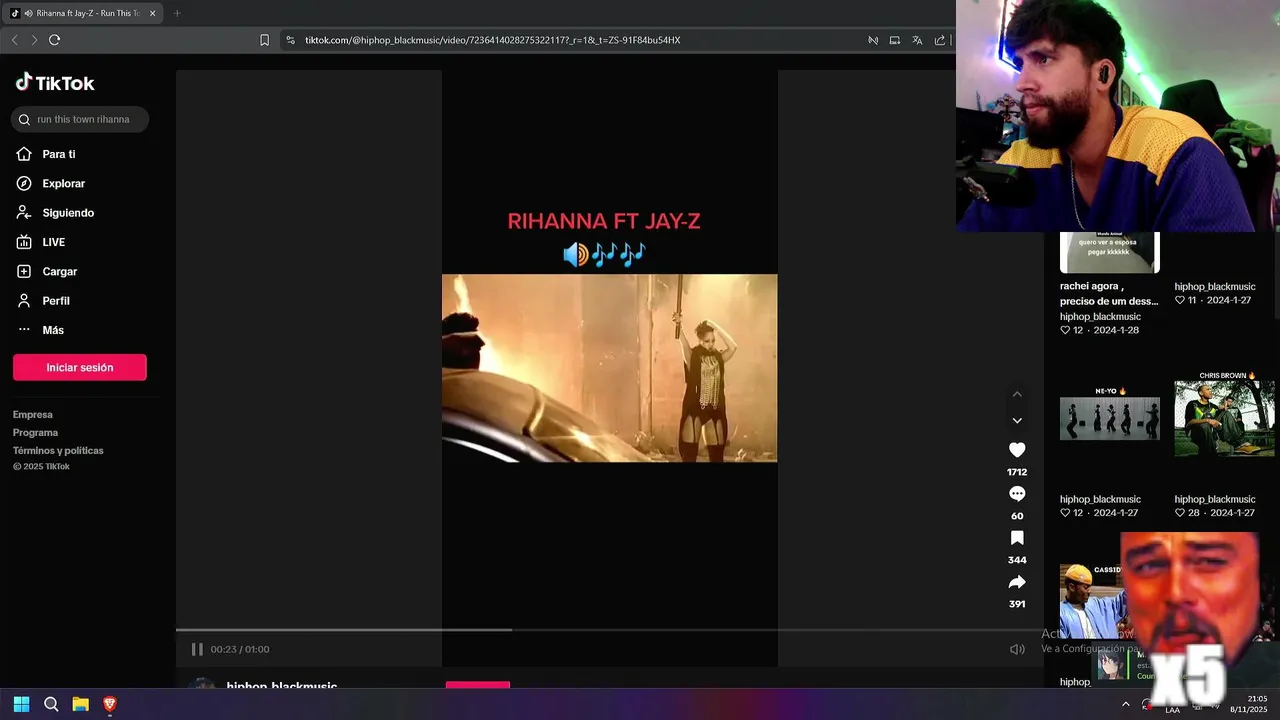This screenshot has height=720, width=1280.
Task: Open the Windows Start menu
Action: 21,704
